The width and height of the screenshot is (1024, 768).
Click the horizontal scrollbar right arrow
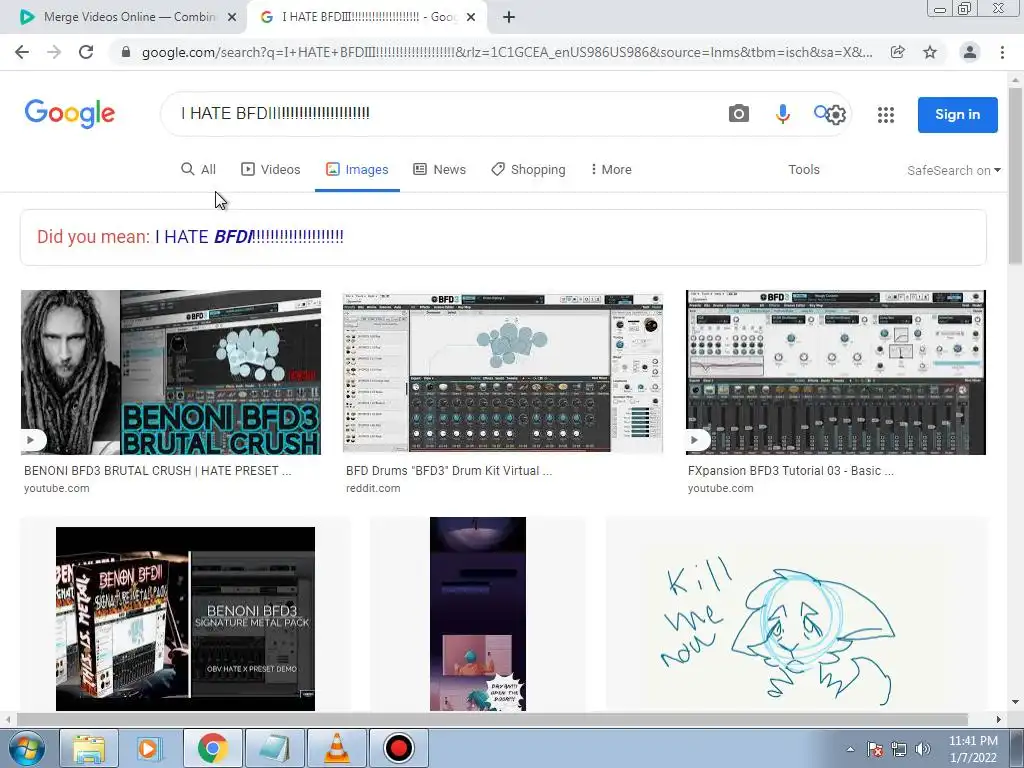999,719
